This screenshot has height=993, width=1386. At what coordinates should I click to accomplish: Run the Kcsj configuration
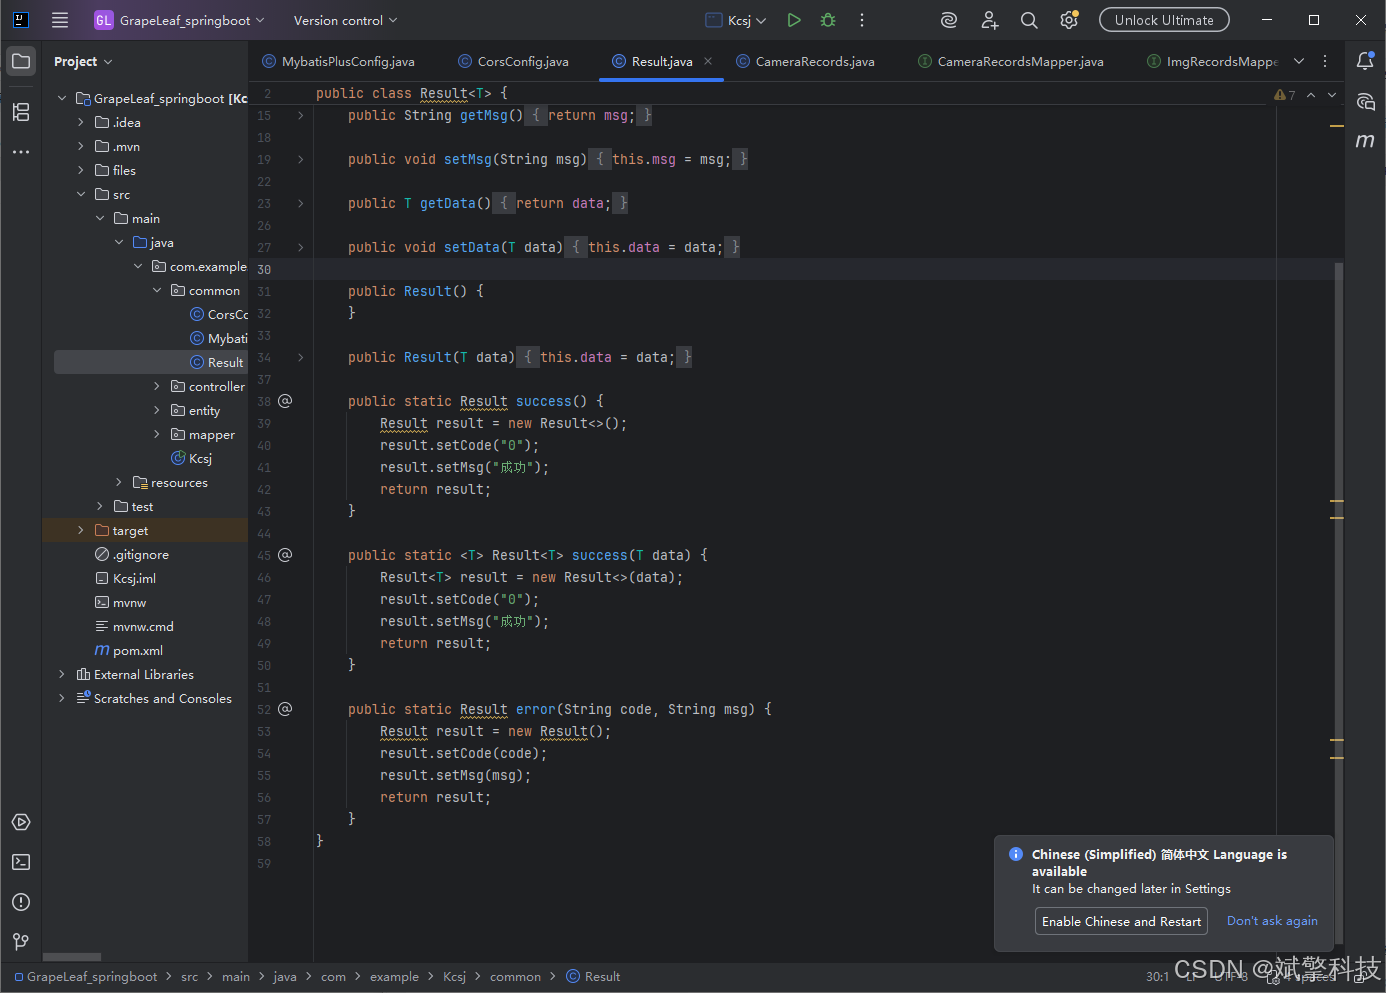pyautogui.click(x=794, y=20)
